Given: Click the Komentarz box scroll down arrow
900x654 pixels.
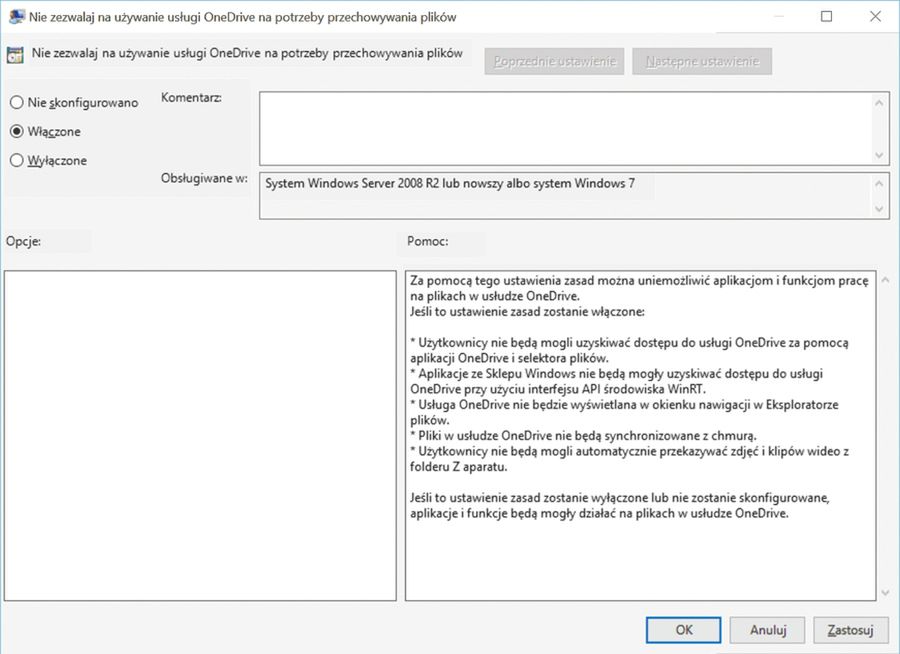Looking at the screenshot, I should (879, 155).
